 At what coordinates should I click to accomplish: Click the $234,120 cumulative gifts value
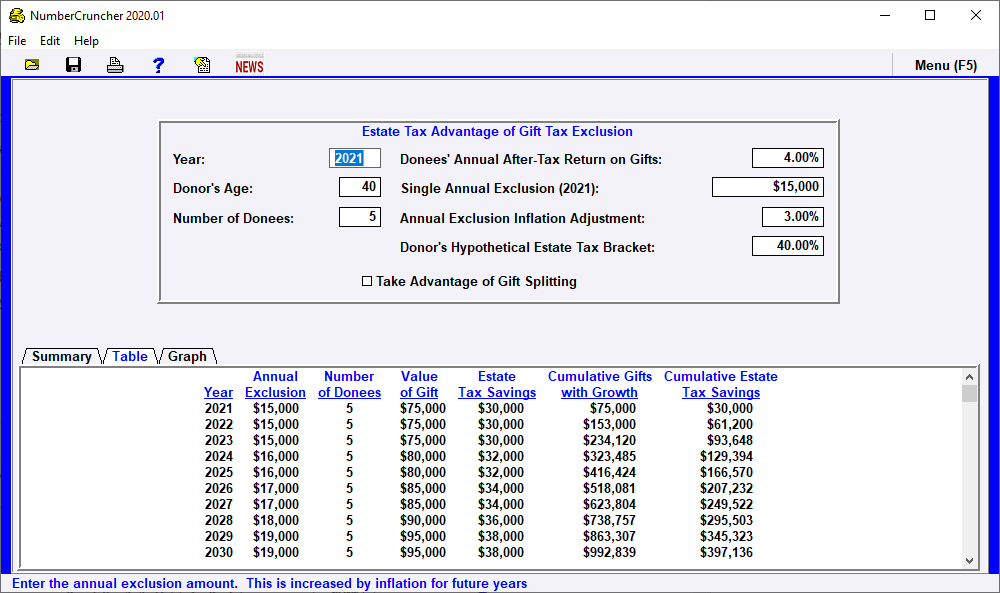click(609, 441)
